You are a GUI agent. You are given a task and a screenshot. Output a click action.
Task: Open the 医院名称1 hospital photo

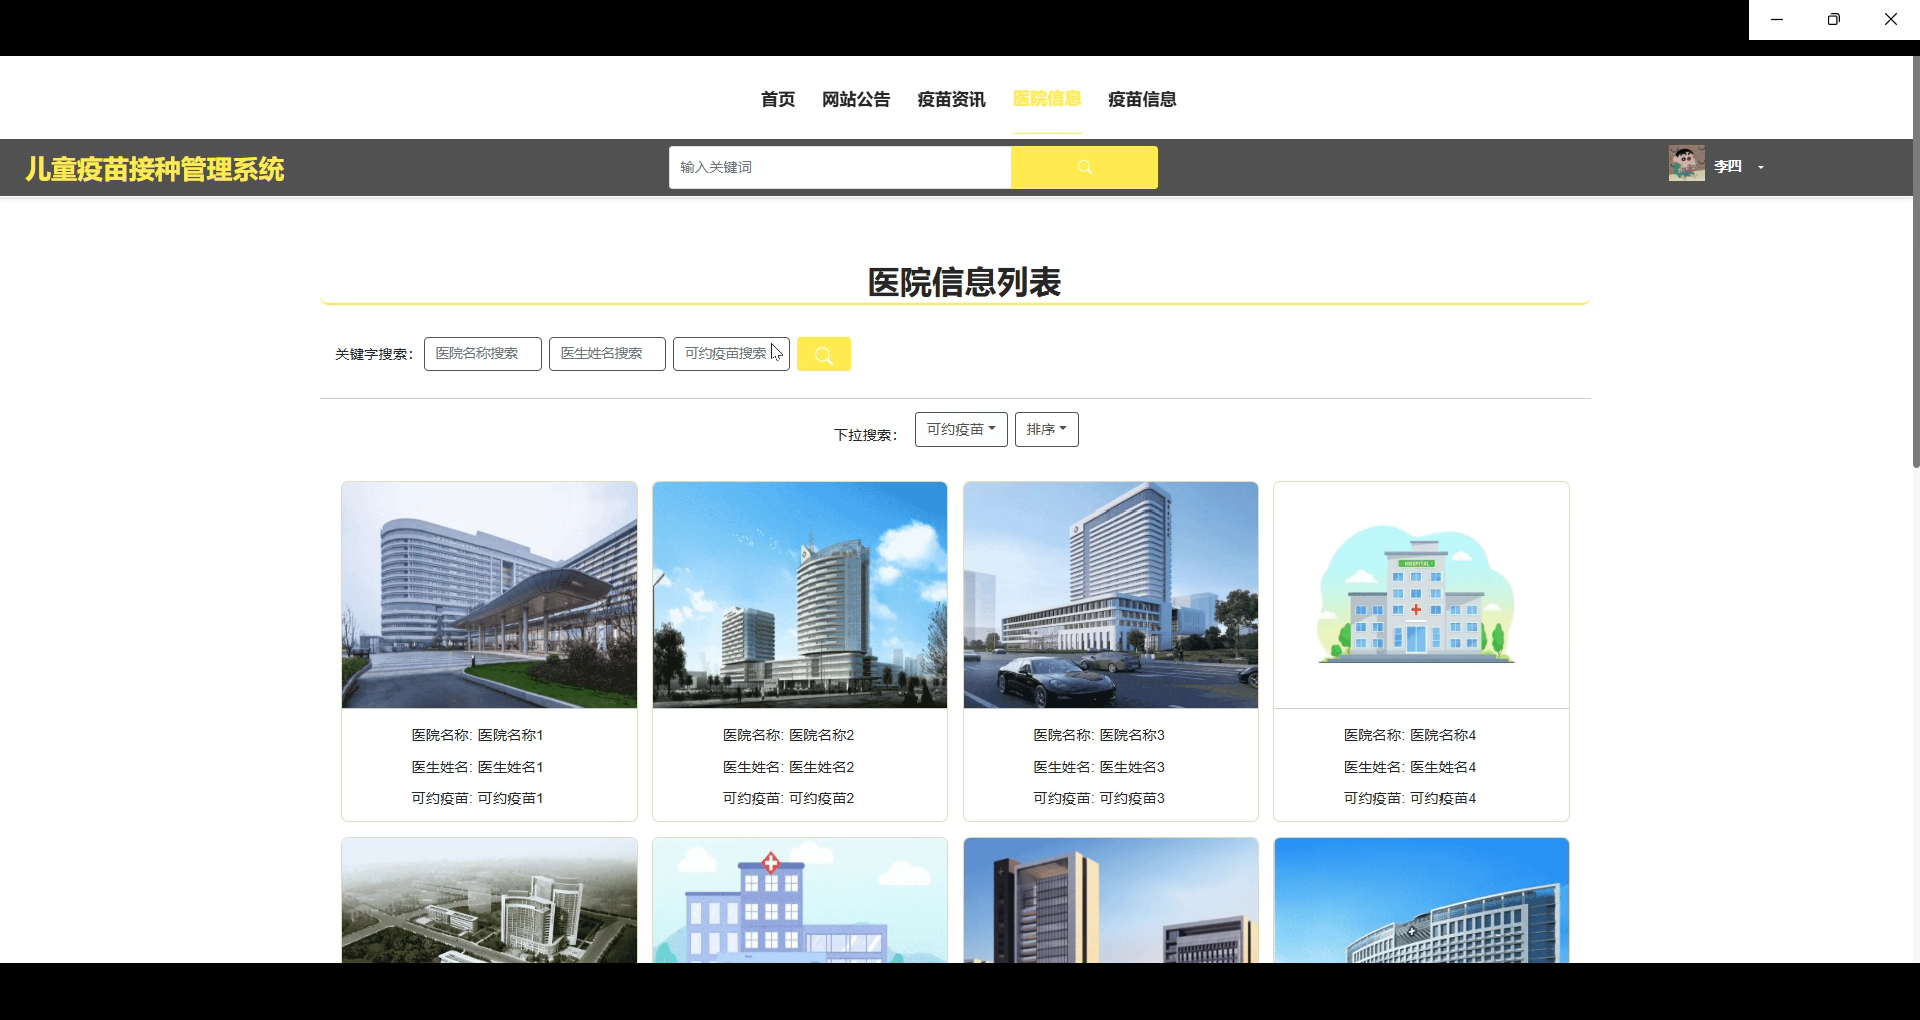489,595
